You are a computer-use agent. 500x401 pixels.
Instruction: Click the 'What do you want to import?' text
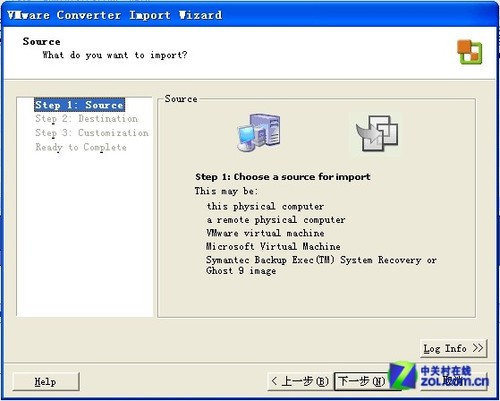pyautogui.click(x=115, y=55)
